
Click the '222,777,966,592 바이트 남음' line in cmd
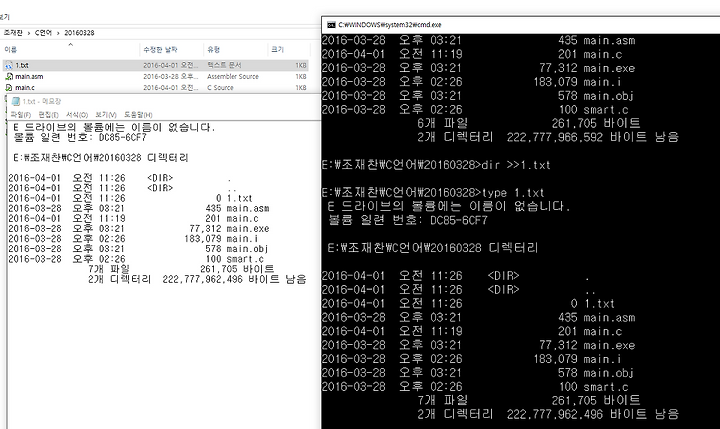coord(548,137)
